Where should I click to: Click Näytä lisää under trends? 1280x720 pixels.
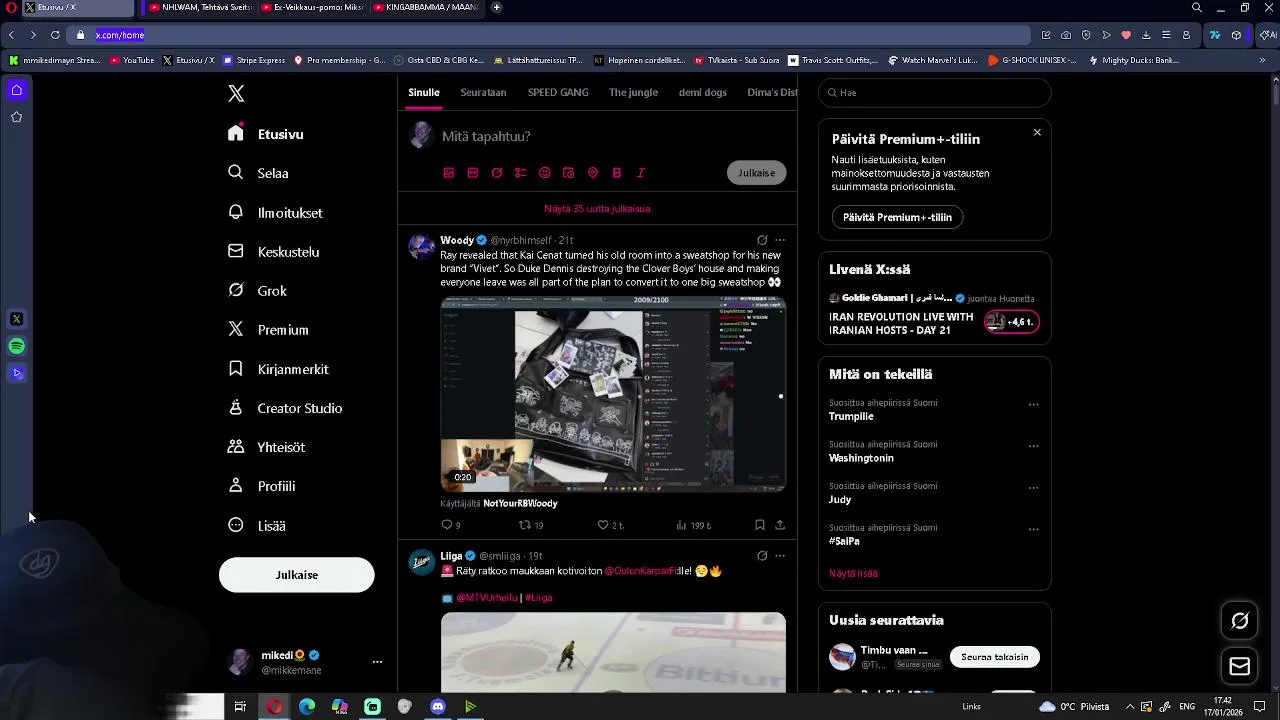(853, 573)
